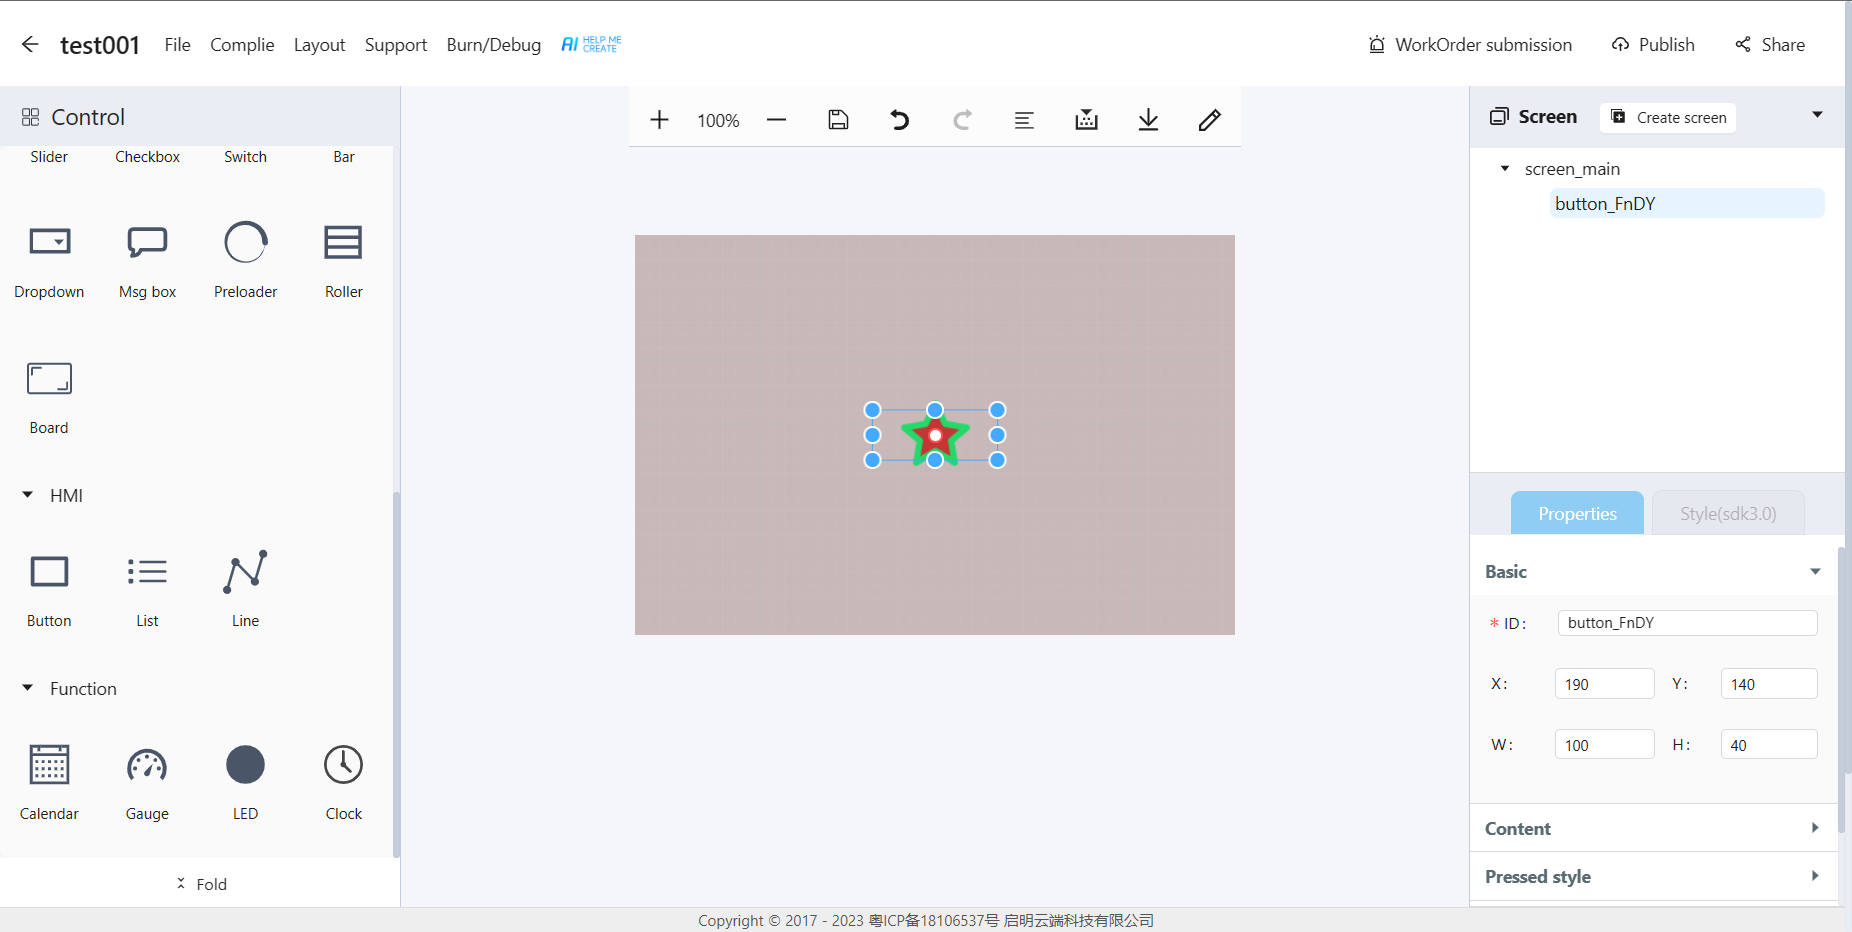Pick the Dropdown control

tap(49, 259)
